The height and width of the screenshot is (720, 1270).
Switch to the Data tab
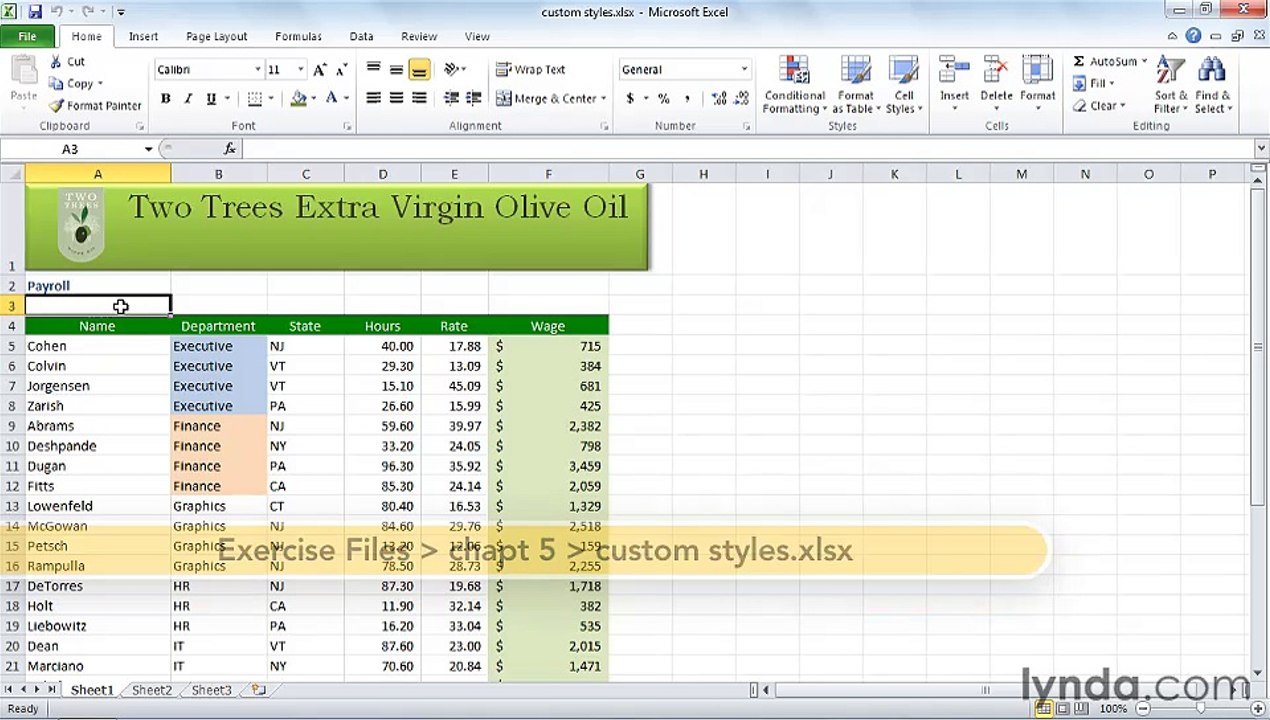pos(361,36)
